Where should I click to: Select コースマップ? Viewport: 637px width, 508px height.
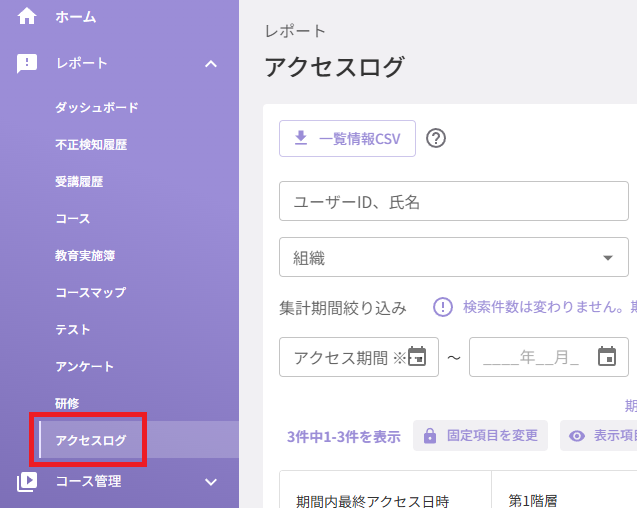click(91, 293)
